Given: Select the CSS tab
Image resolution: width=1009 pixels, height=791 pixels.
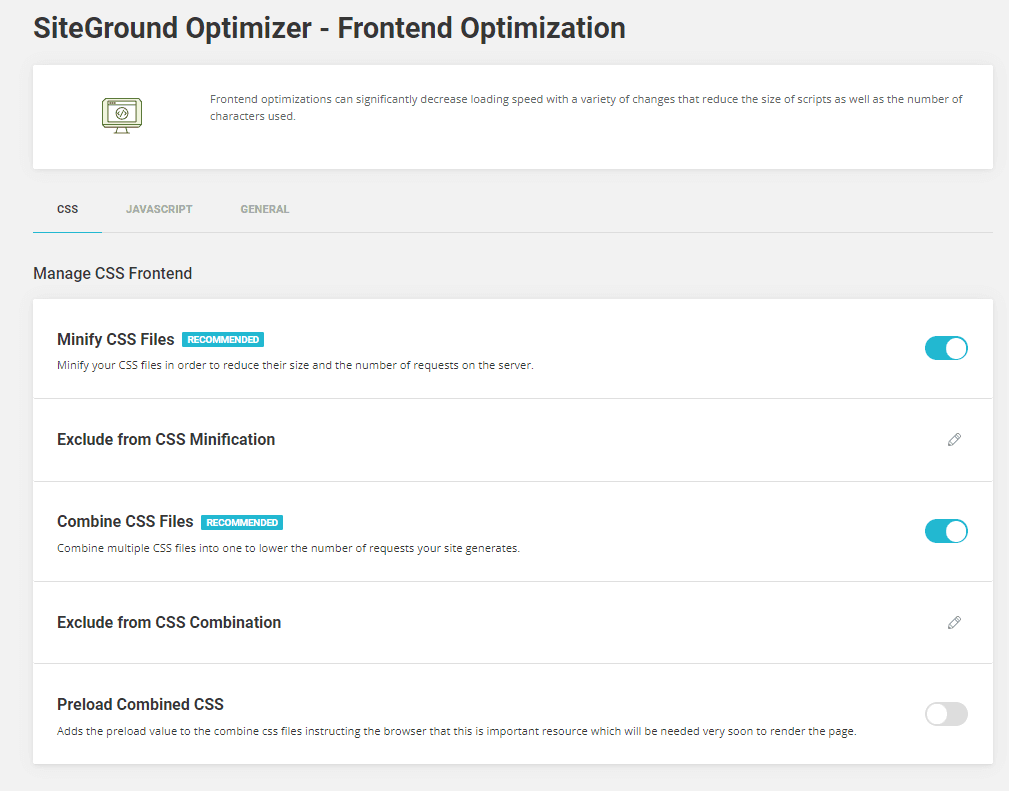Looking at the screenshot, I should pos(68,209).
